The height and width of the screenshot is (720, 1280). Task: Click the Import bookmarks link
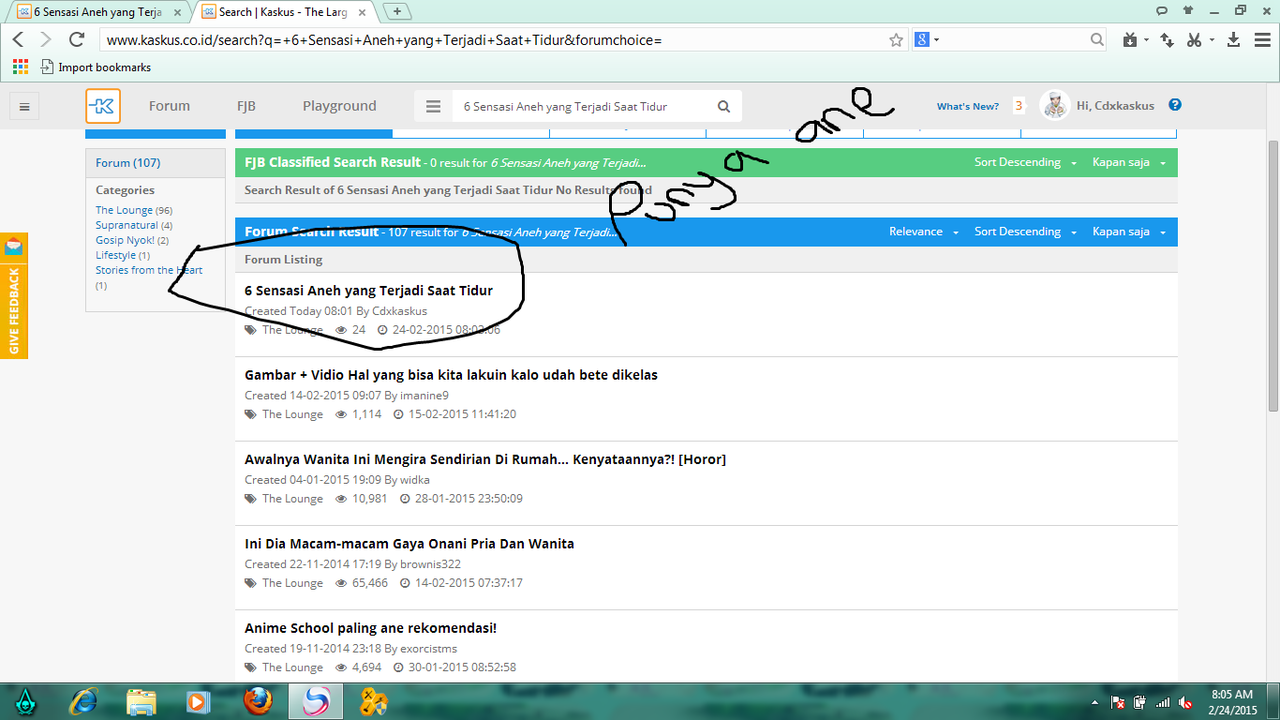click(x=95, y=67)
